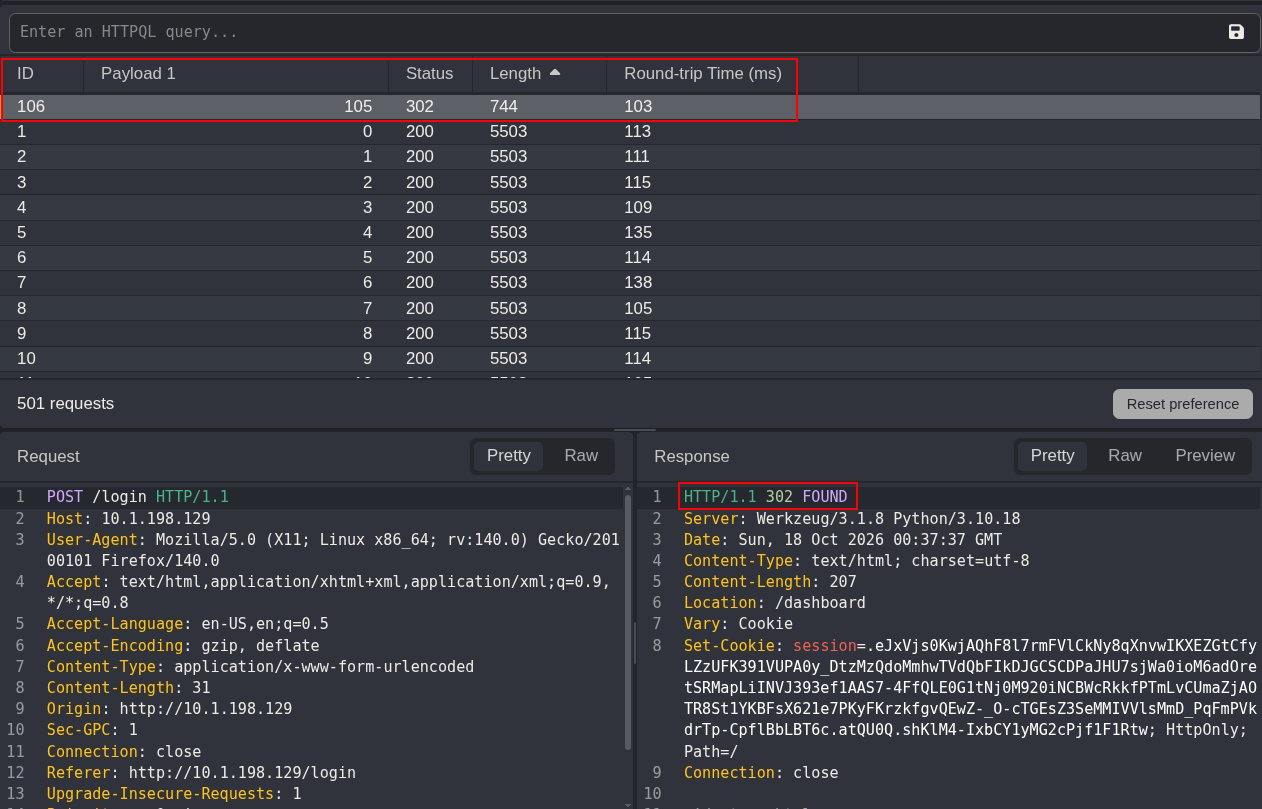Click the 'Origin: http://10.1.198.129' header
The image size is (1262, 809).
tap(170, 709)
